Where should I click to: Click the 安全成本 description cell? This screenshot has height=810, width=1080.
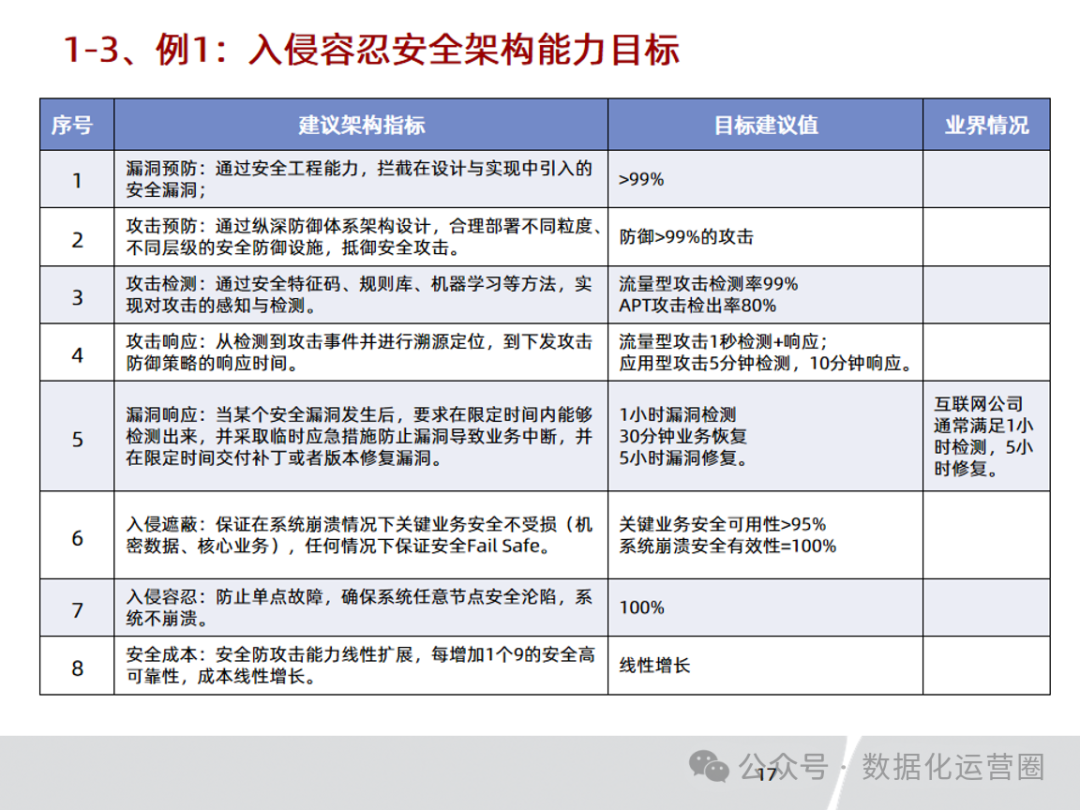(x=361, y=665)
